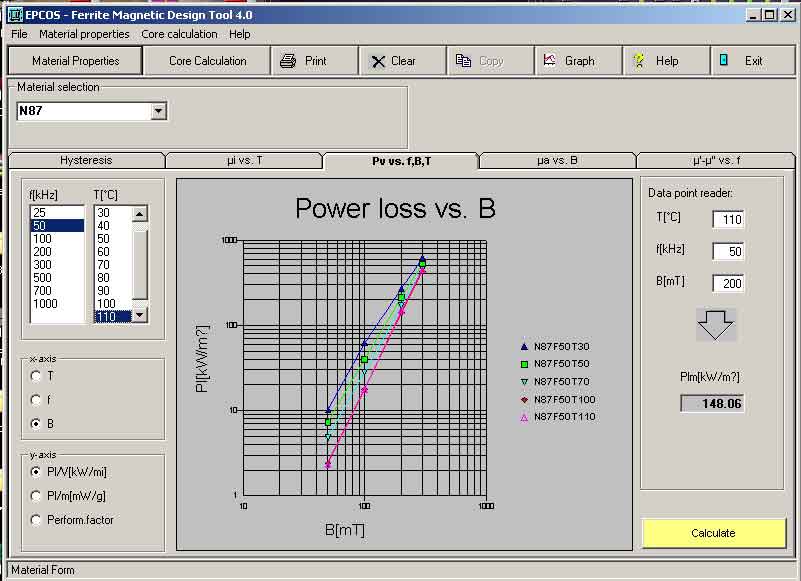Select T as the x-axis
The height and width of the screenshot is (581, 801).
(x=36, y=377)
